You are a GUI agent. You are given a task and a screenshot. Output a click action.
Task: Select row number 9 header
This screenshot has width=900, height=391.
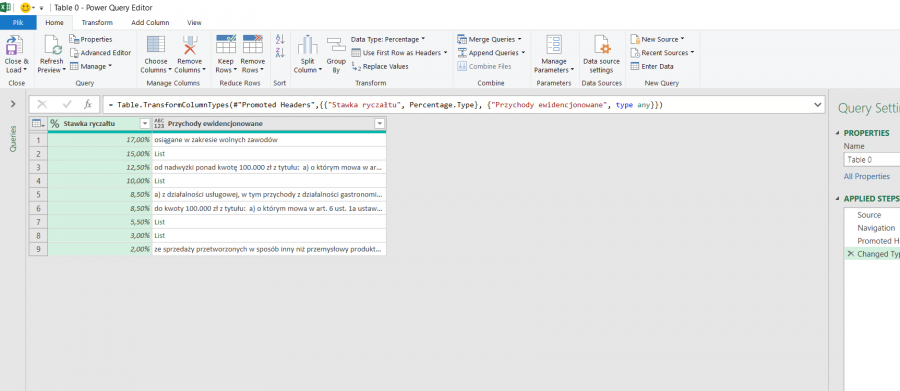click(x=38, y=249)
